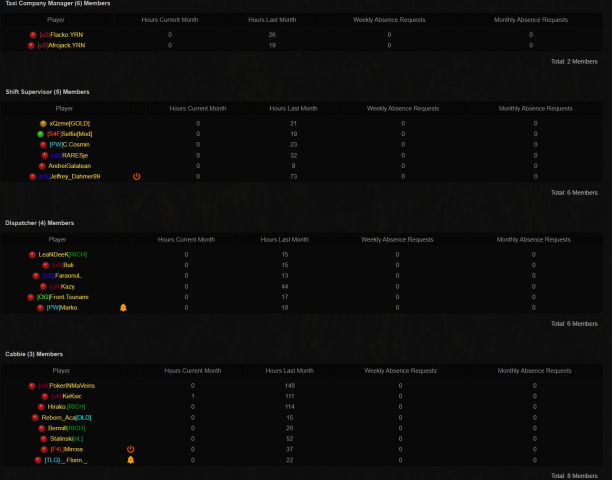The image size is (612, 480).
Task: Click Monthly Absence Requests header in Dispatcher table
Action: tap(533, 239)
